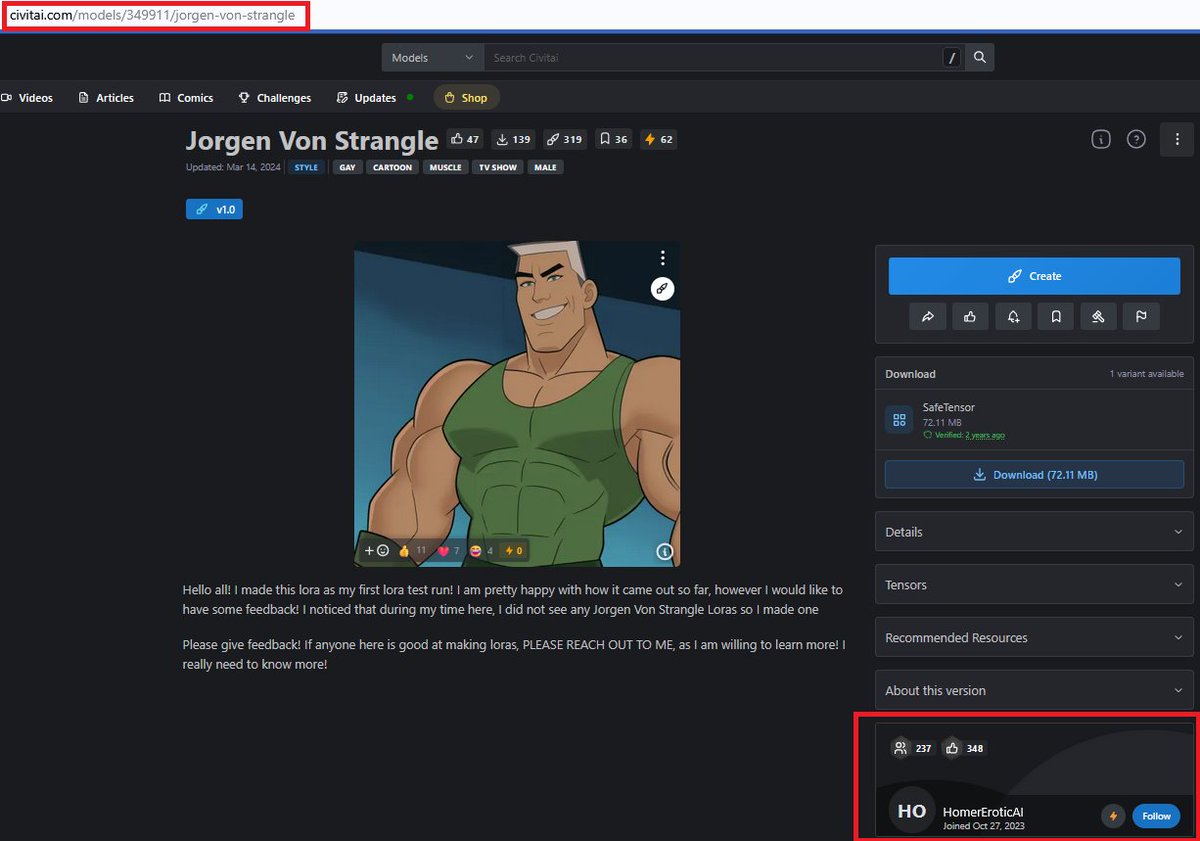Click the info circle icon near the title
The height and width of the screenshot is (841, 1200).
[1100, 140]
